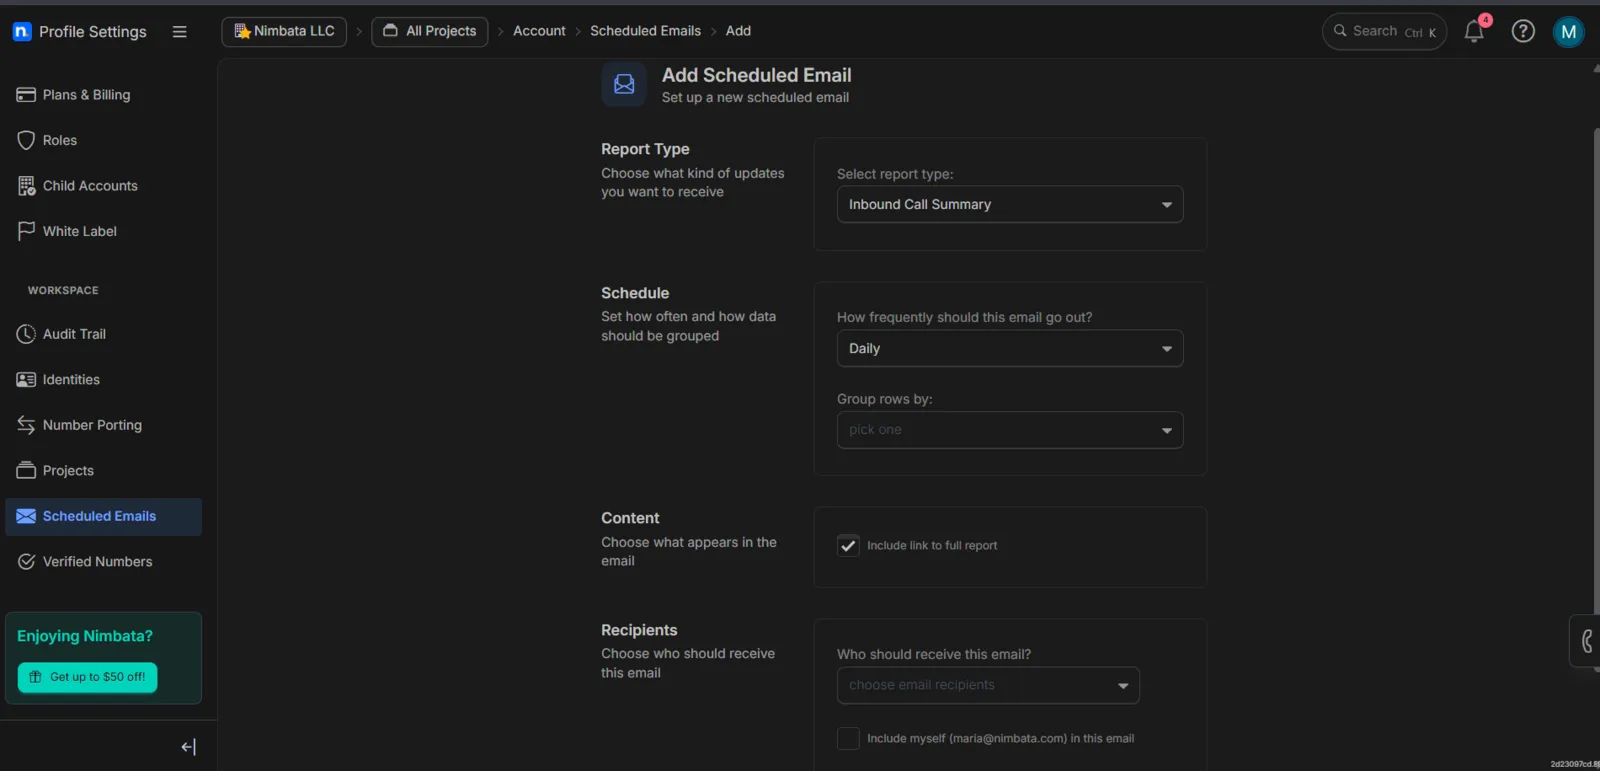The width and height of the screenshot is (1600, 771).
Task: Click the White Label flag icon
Action: (26, 231)
